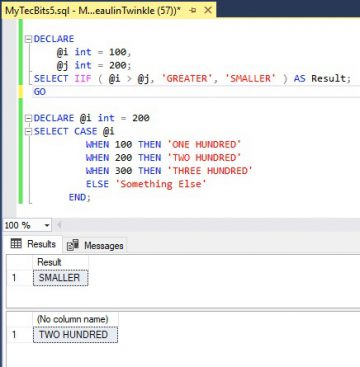Select the TWO HUNDRED result cell

75,335
